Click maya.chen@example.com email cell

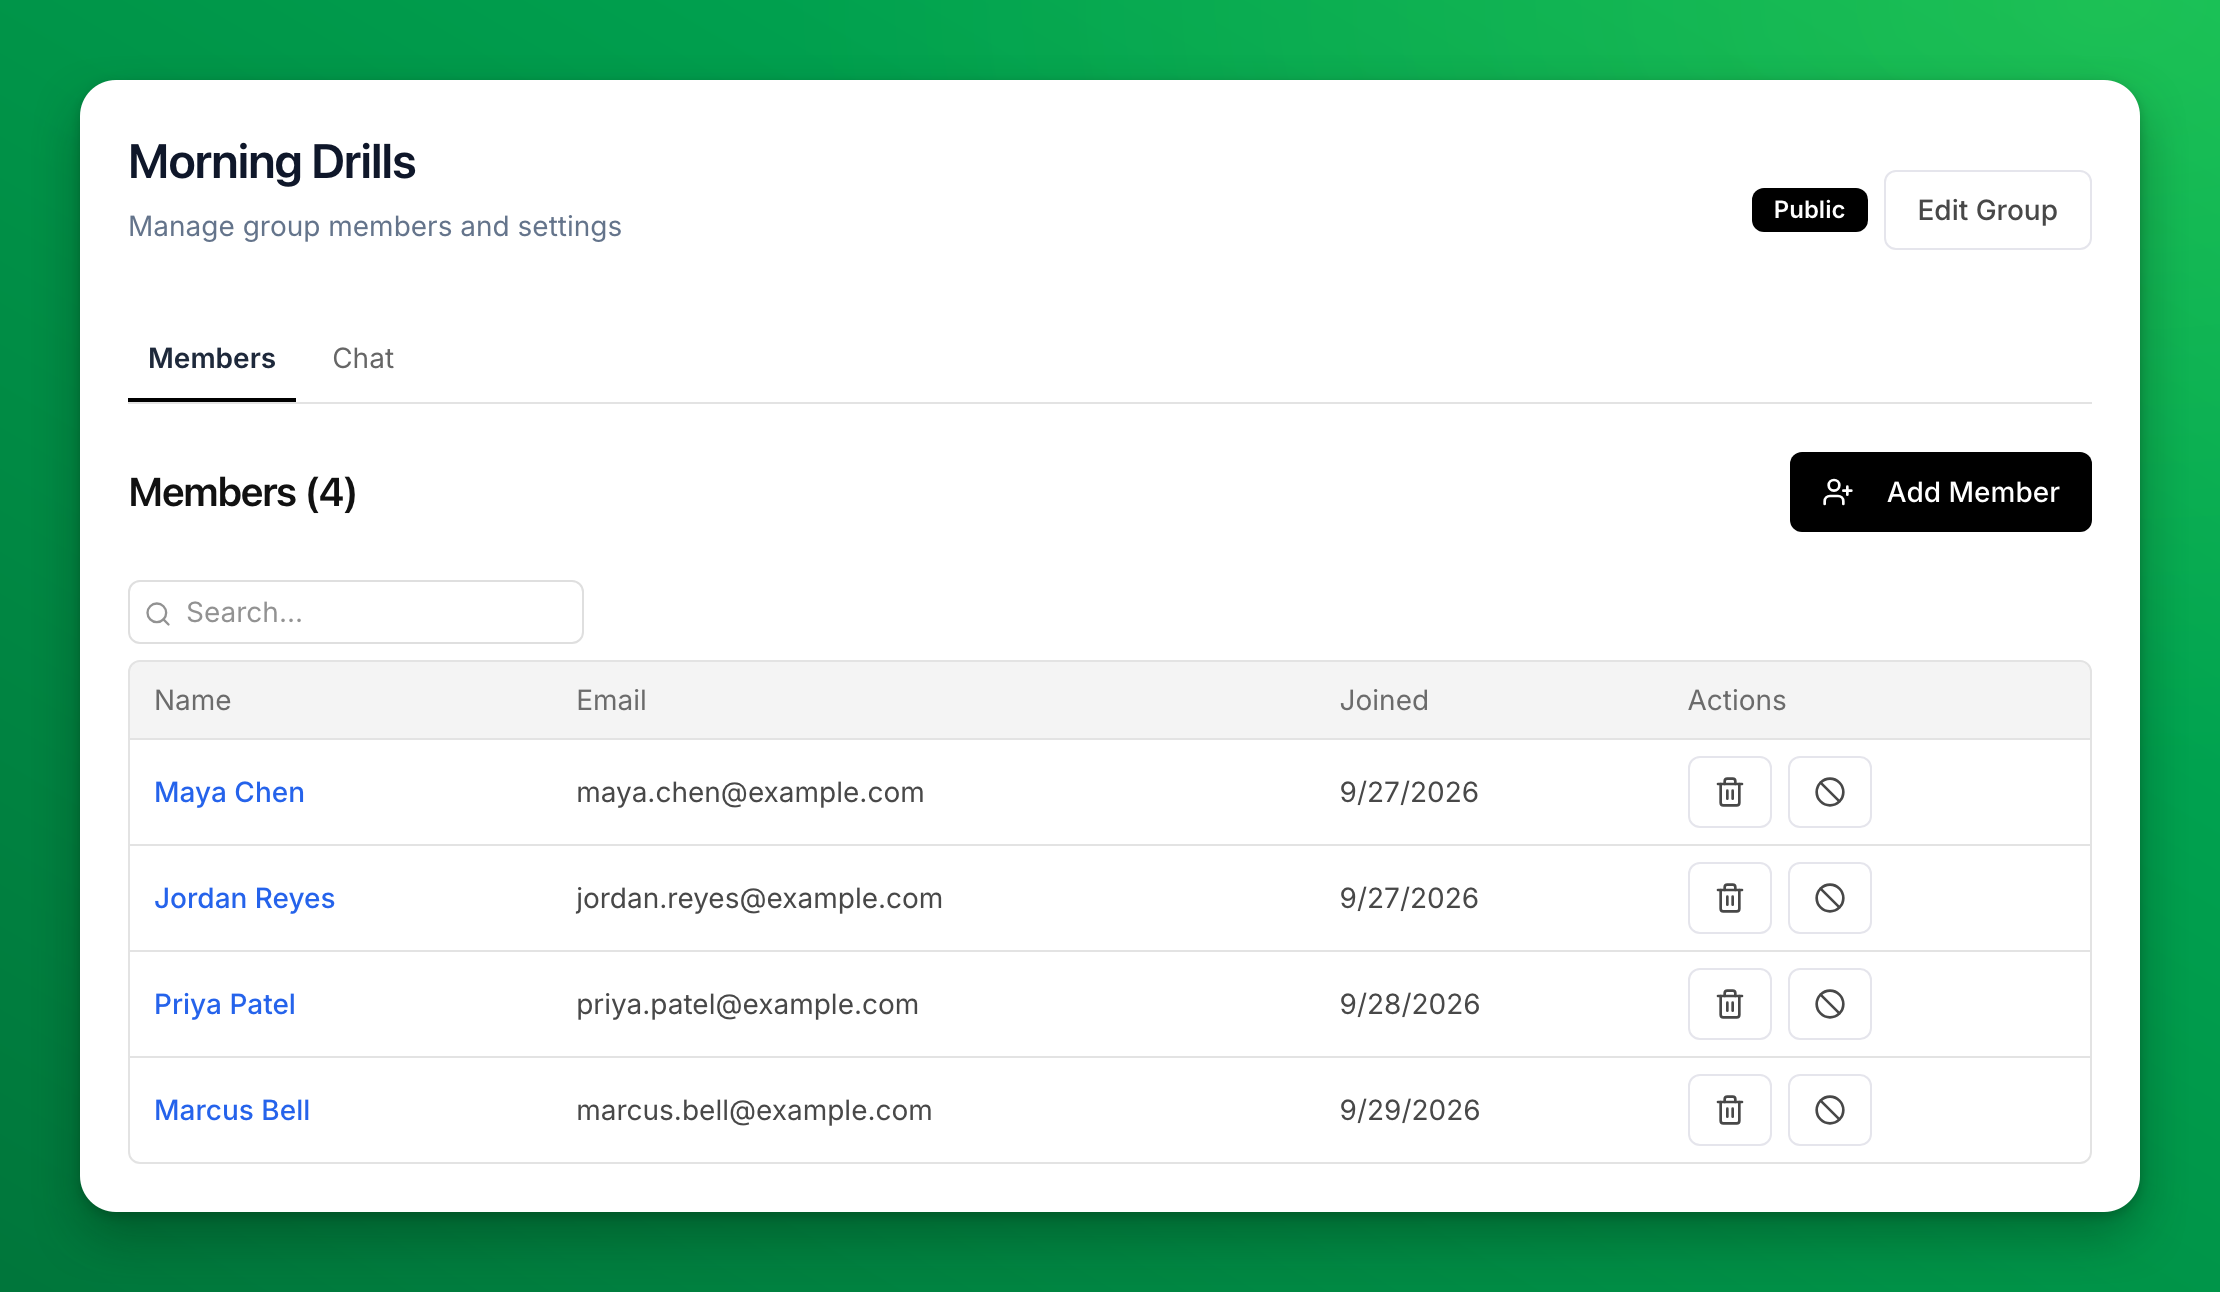point(750,792)
